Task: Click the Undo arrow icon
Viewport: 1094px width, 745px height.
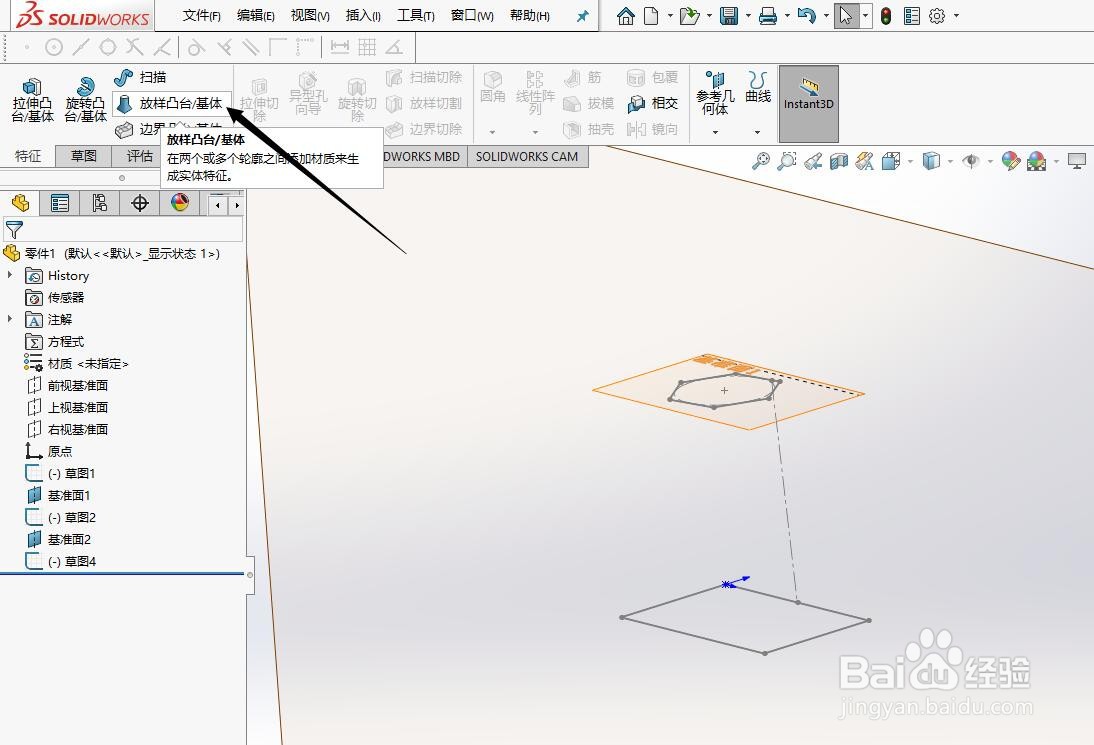Action: (x=807, y=15)
